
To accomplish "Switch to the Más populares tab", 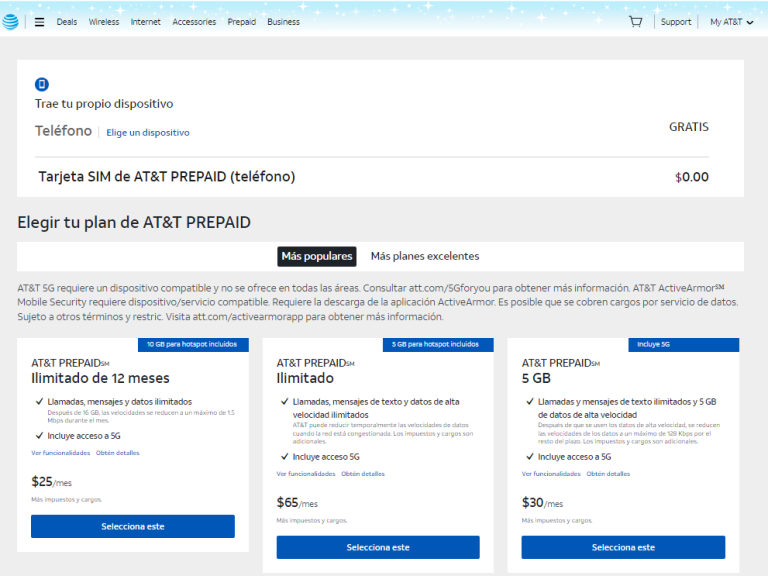I will point(316,256).
